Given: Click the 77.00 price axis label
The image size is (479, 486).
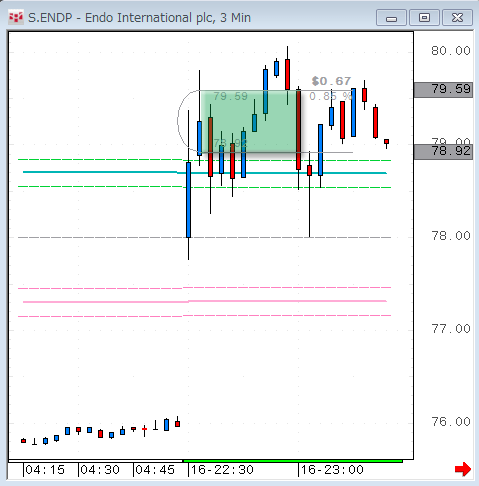Looking at the screenshot, I should (451, 329).
